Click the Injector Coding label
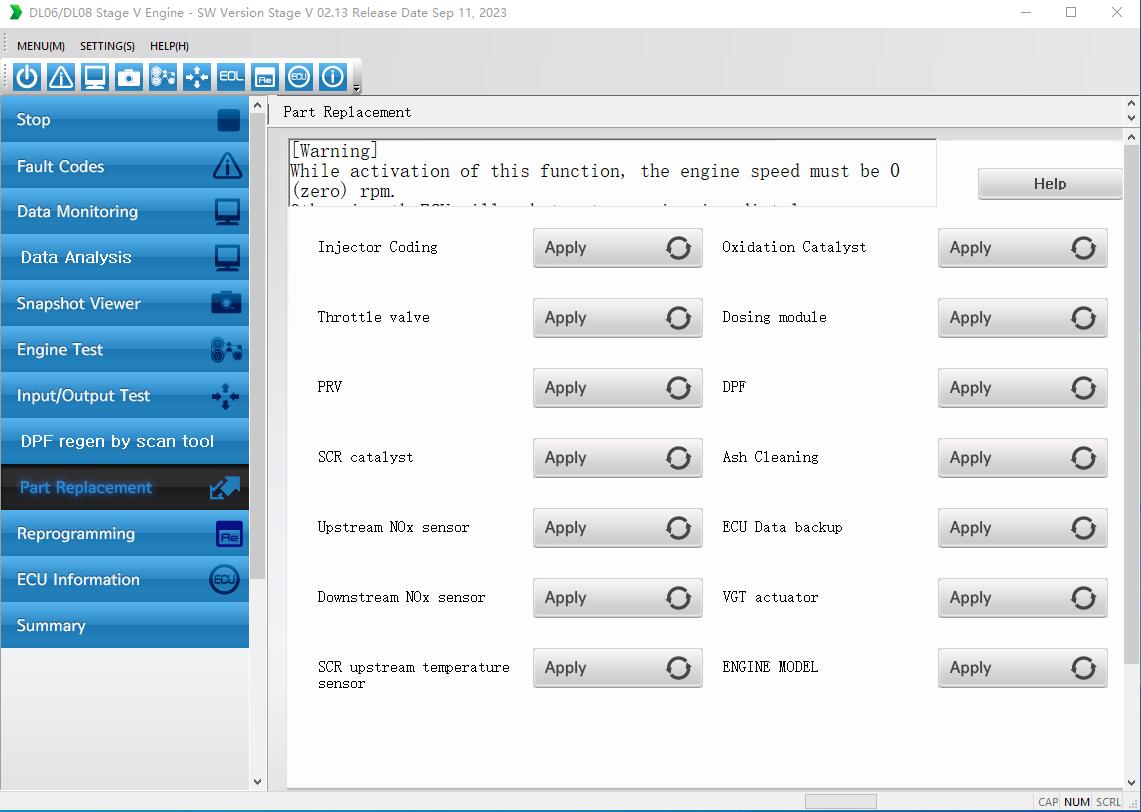The image size is (1141, 812). point(378,247)
